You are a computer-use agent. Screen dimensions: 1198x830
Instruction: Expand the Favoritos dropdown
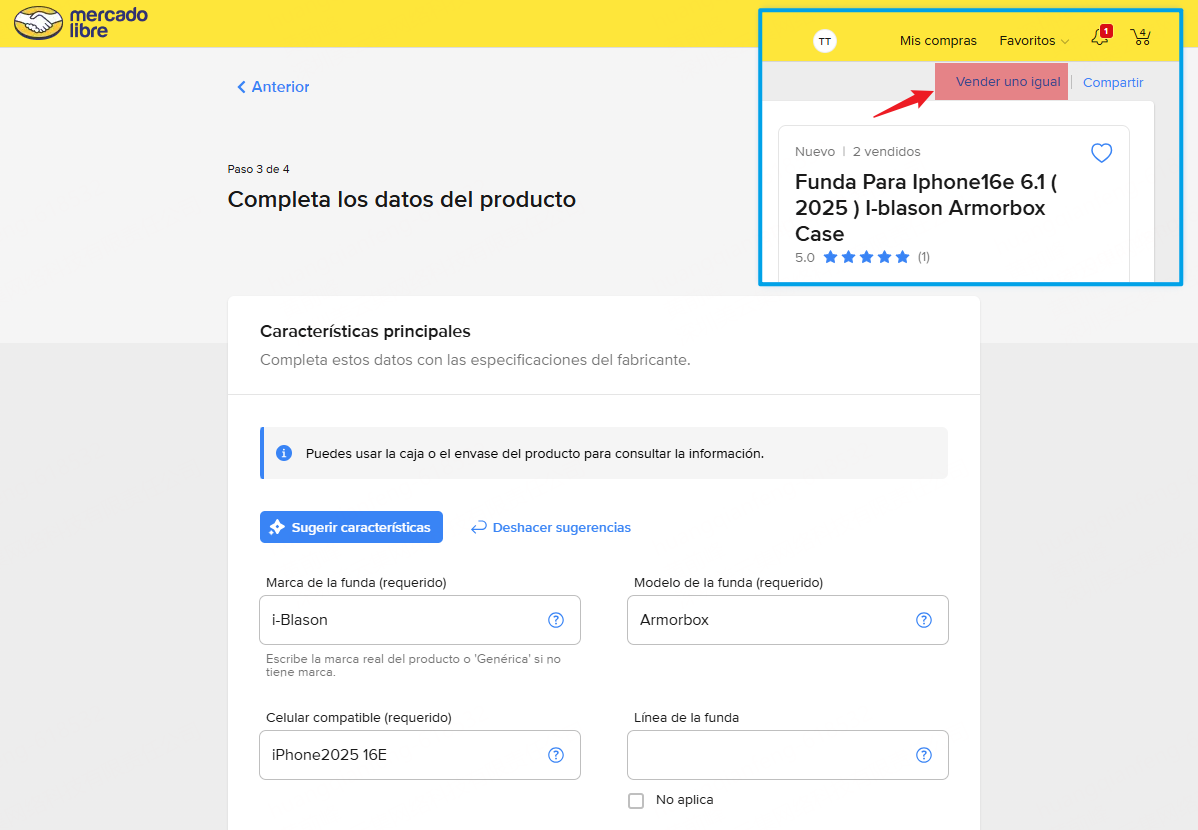1034,41
